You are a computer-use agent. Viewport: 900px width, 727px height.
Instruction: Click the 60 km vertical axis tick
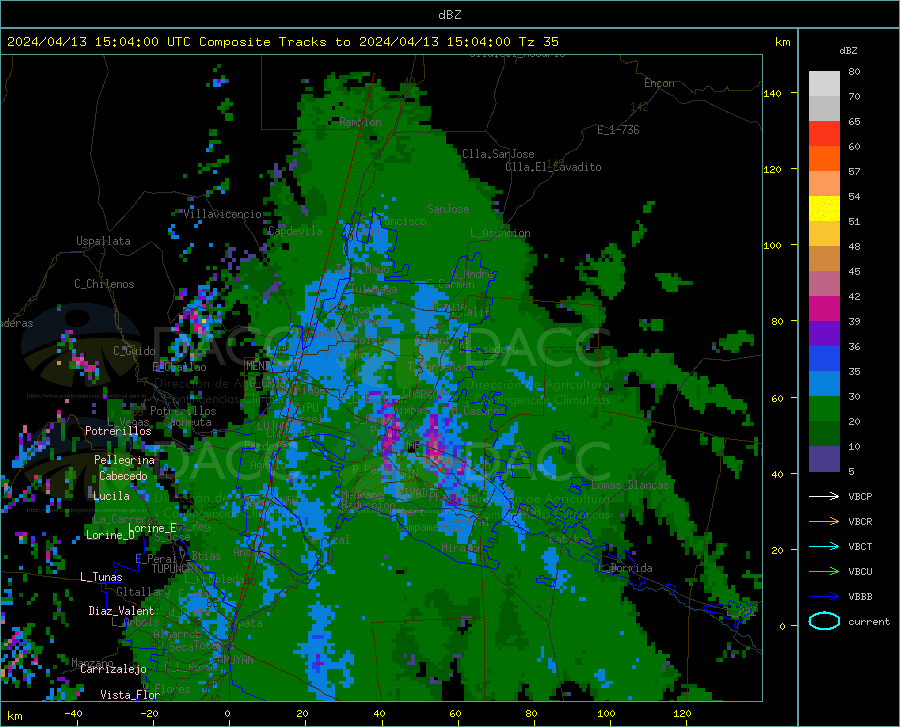(x=777, y=398)
